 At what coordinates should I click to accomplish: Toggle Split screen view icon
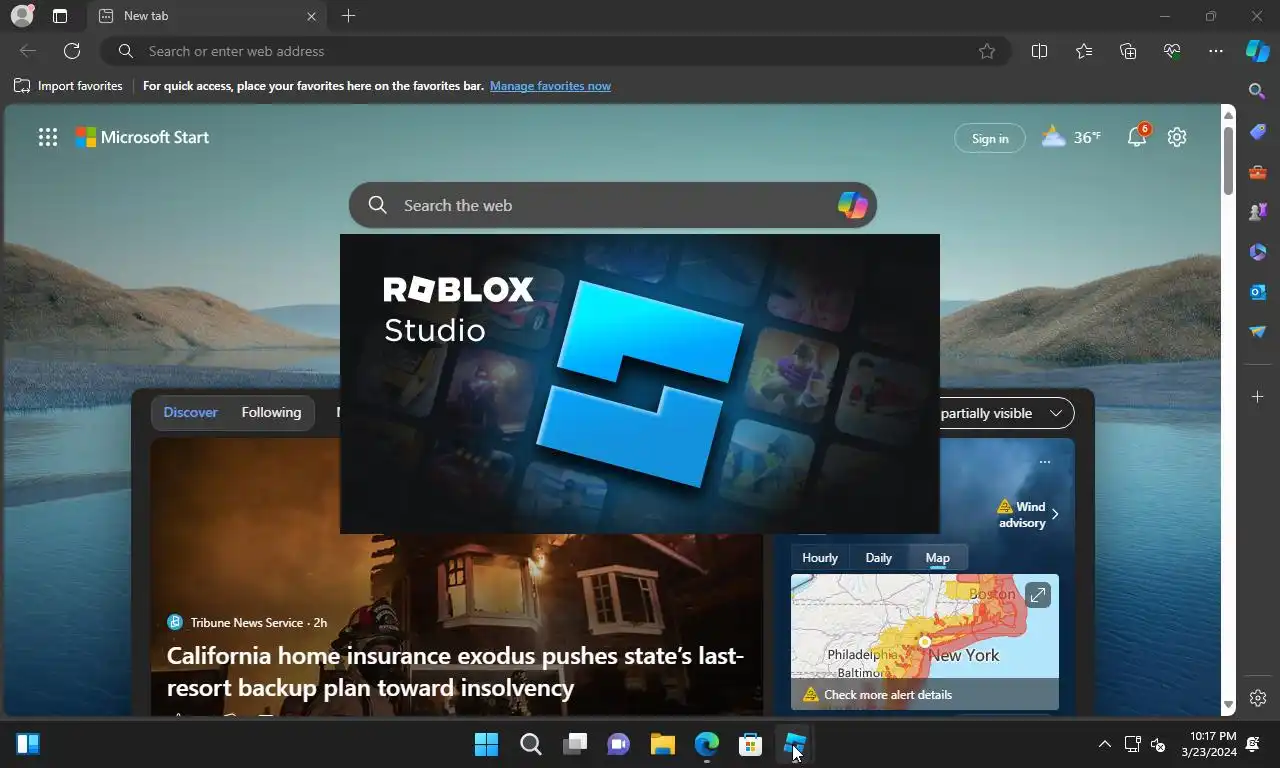(1039, 51)
